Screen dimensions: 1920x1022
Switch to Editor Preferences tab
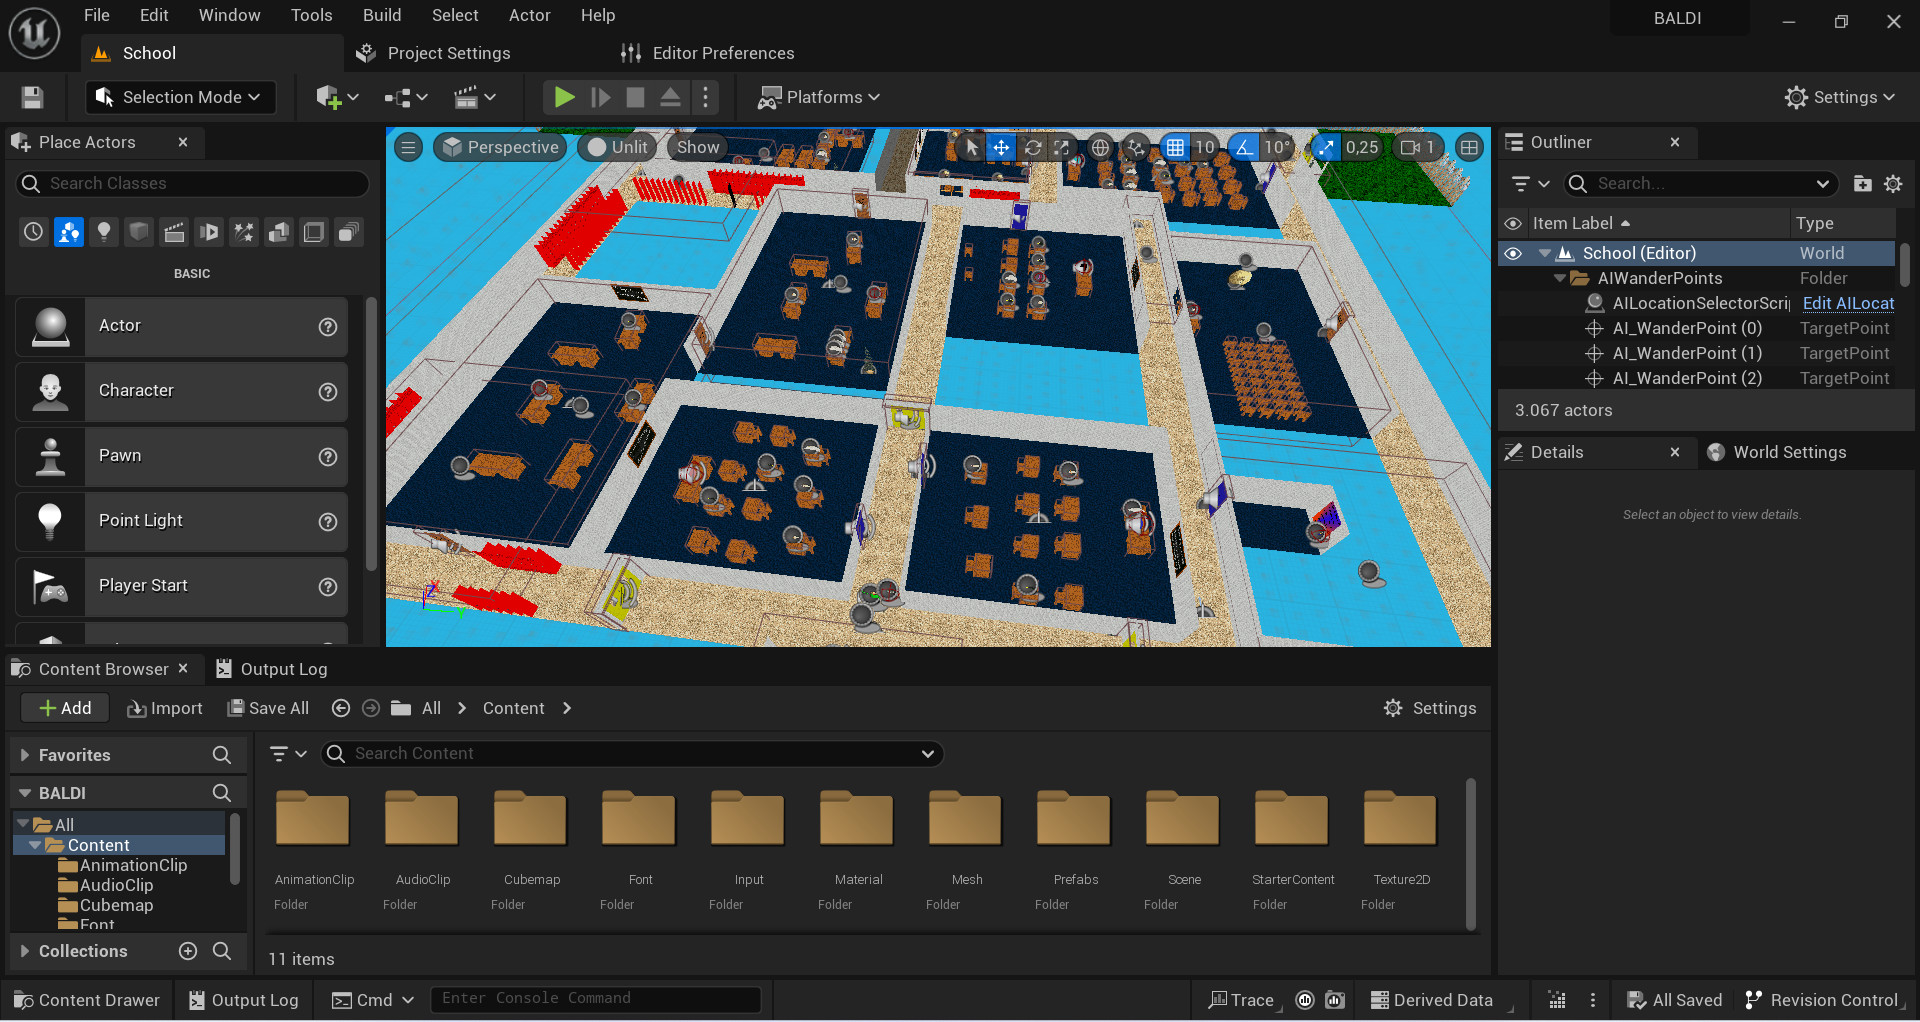click(708, 53)
